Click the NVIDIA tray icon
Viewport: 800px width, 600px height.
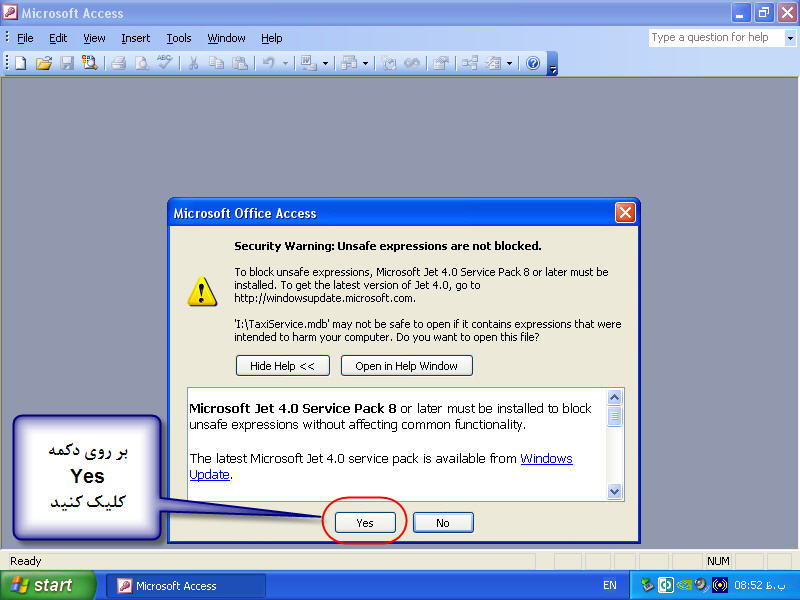click(684, 585)
